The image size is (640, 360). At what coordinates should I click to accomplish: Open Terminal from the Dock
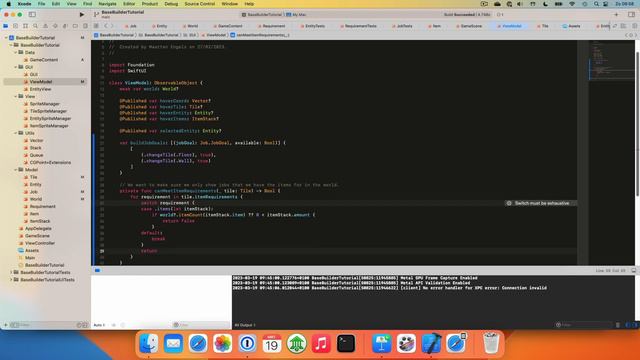click(x=346, y=343)
